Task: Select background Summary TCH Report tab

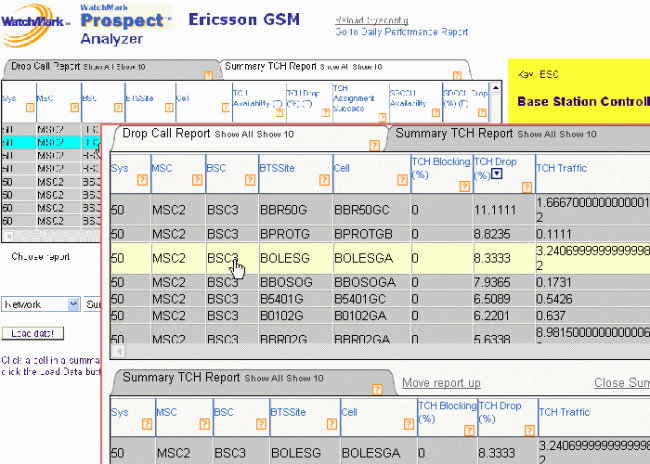Action: pos(268,67)
